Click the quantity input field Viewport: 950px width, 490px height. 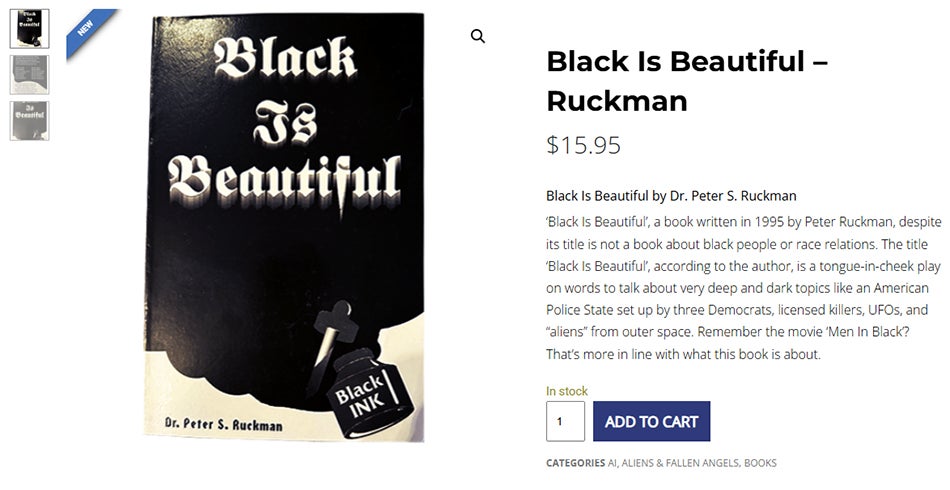pyautogui.click(x=565, y=421)
